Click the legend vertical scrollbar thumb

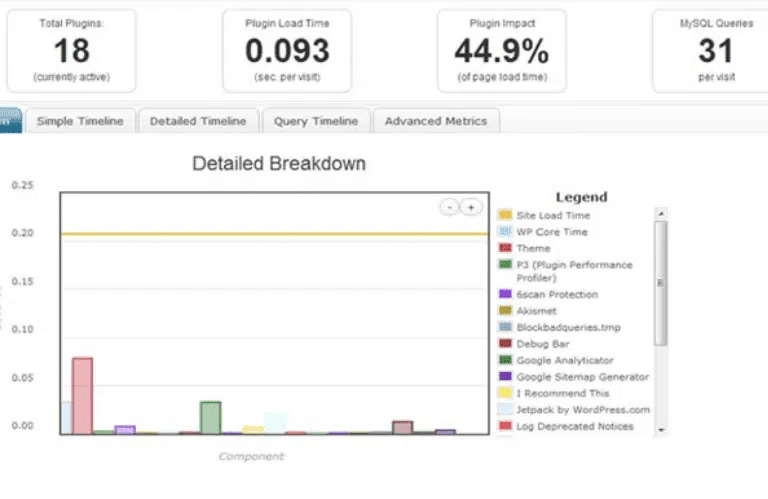click(x=660, y=283)
